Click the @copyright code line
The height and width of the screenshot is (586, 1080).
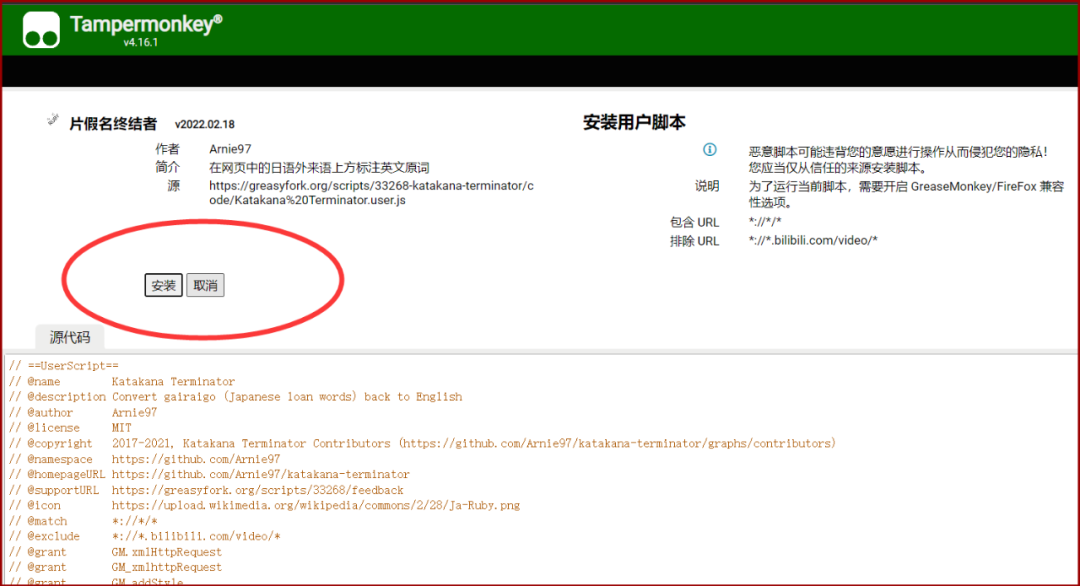tap(422, 443)
